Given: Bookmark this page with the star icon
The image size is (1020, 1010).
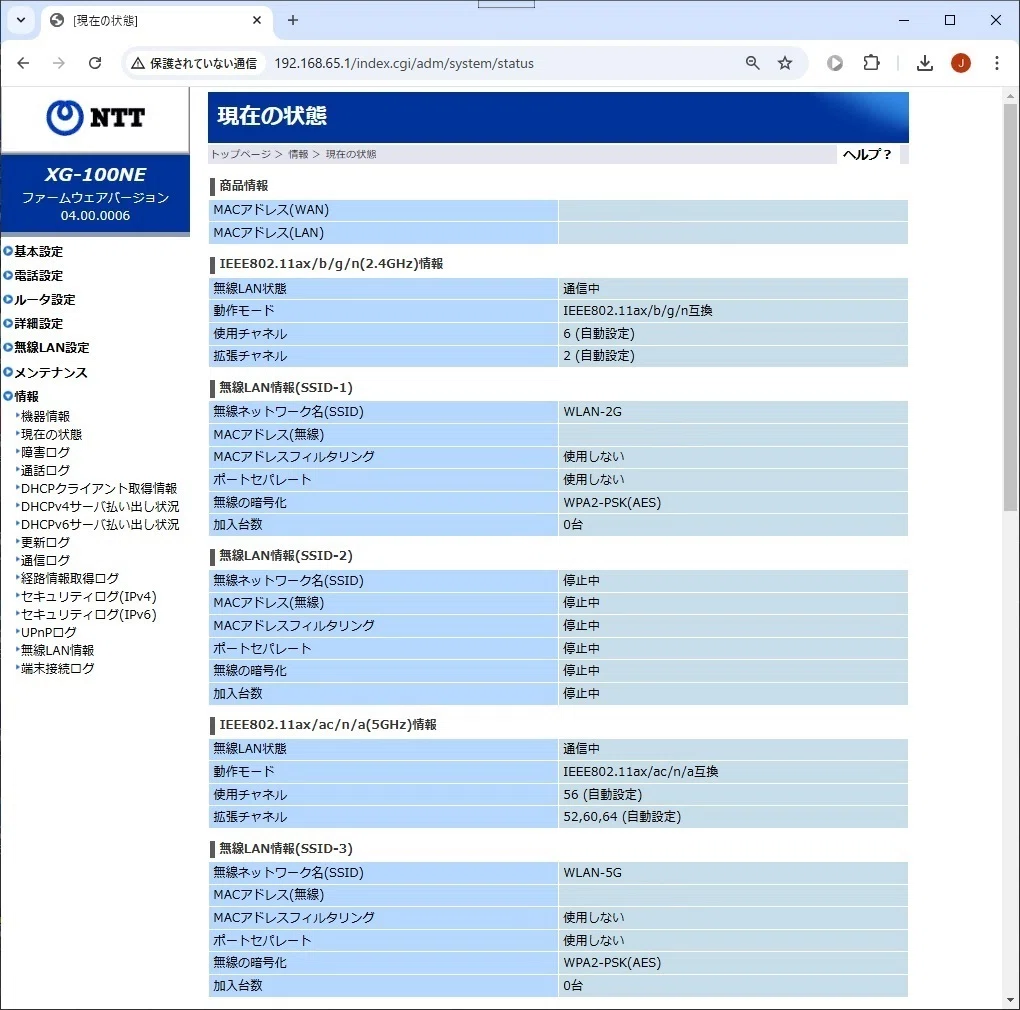Looking at the screenshot, I should pyautogui.click(x=785, y=63).
